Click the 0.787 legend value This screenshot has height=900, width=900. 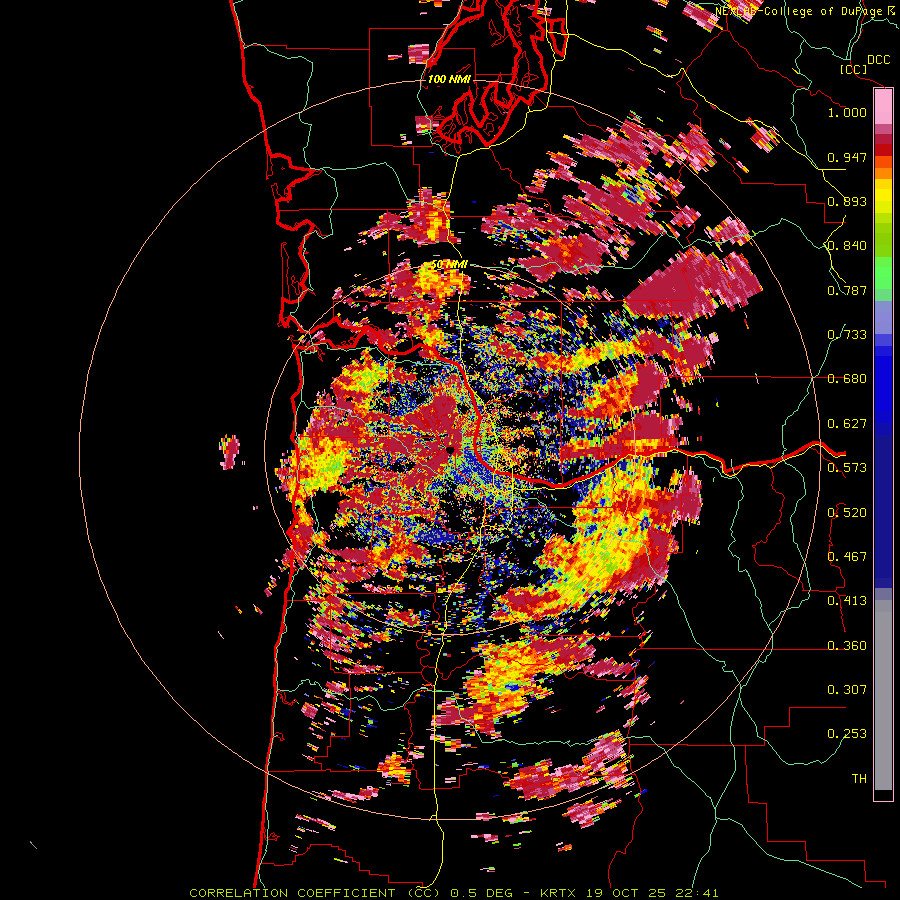coord(847,290)
